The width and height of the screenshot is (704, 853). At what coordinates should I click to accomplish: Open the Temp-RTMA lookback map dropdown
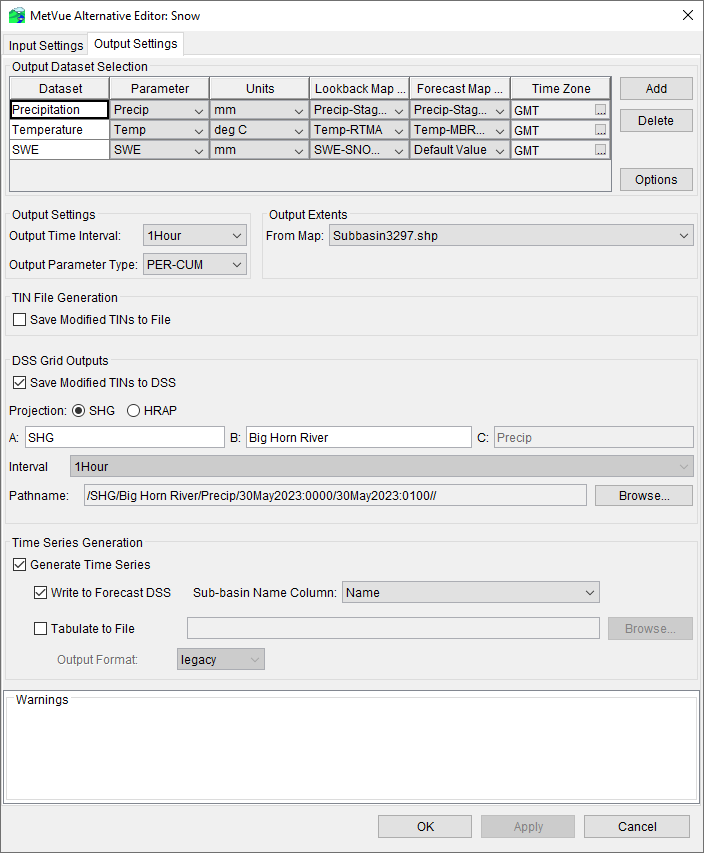tap(360, 130)
